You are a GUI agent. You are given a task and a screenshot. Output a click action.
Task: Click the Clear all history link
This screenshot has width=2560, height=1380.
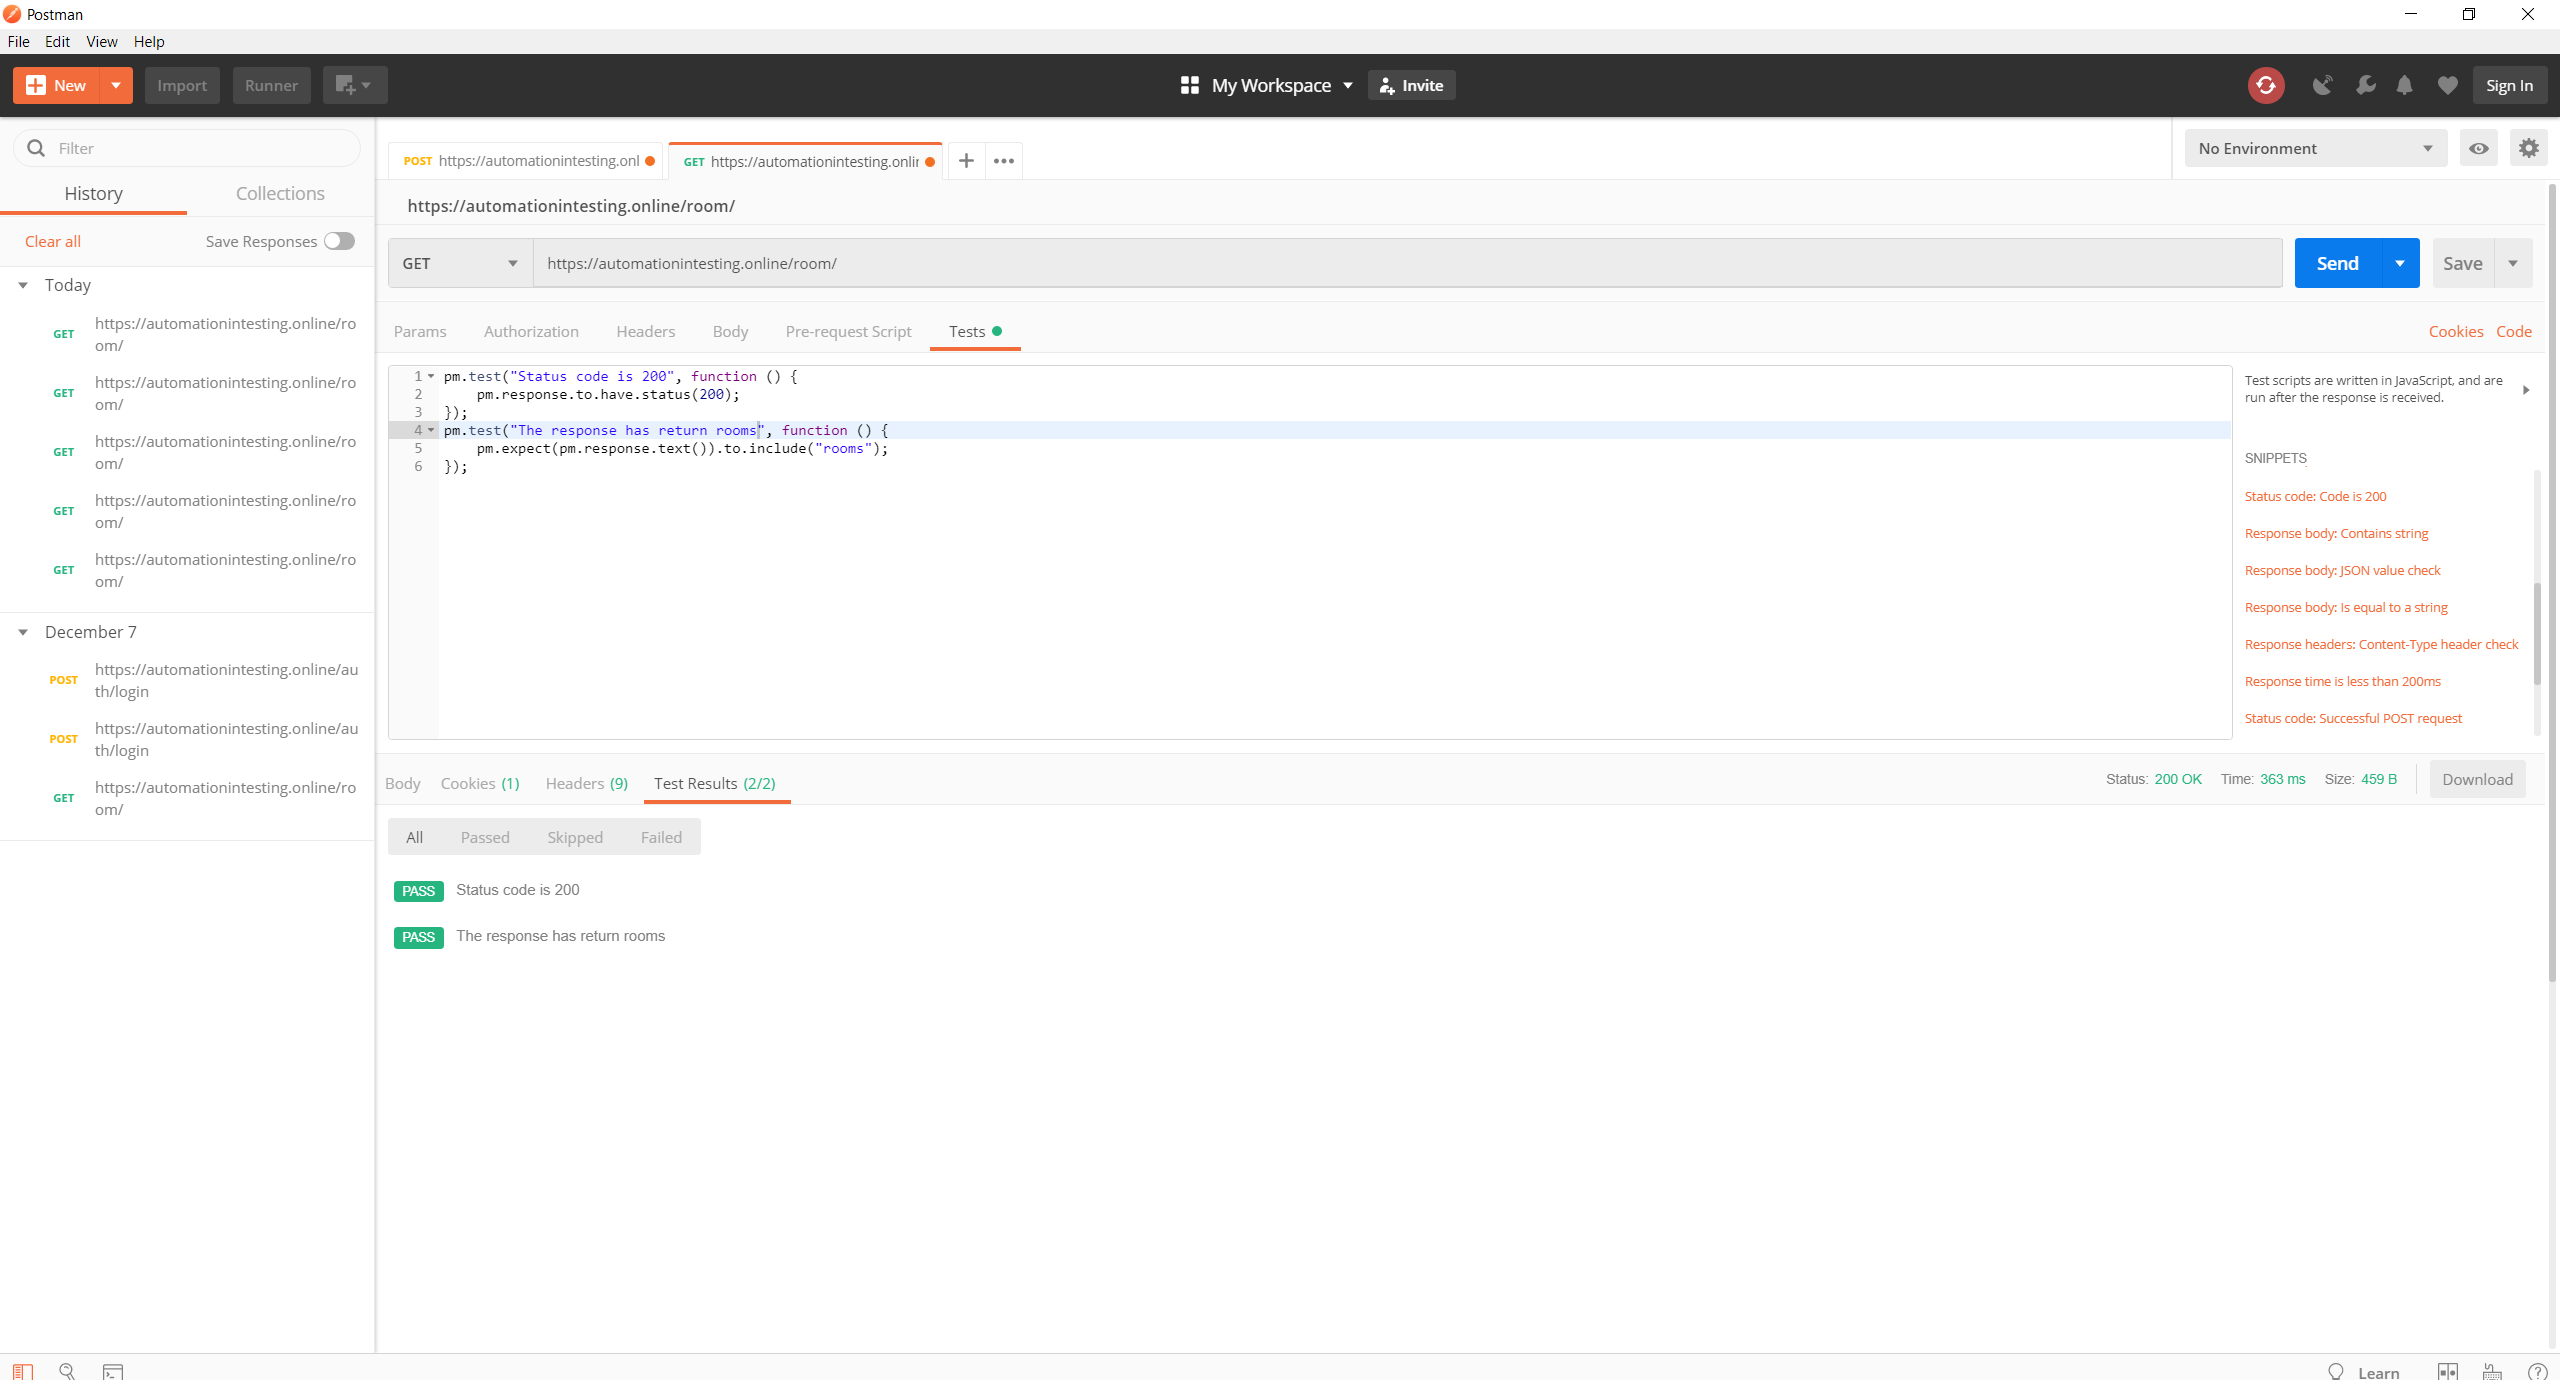click(x=52, y=241)
